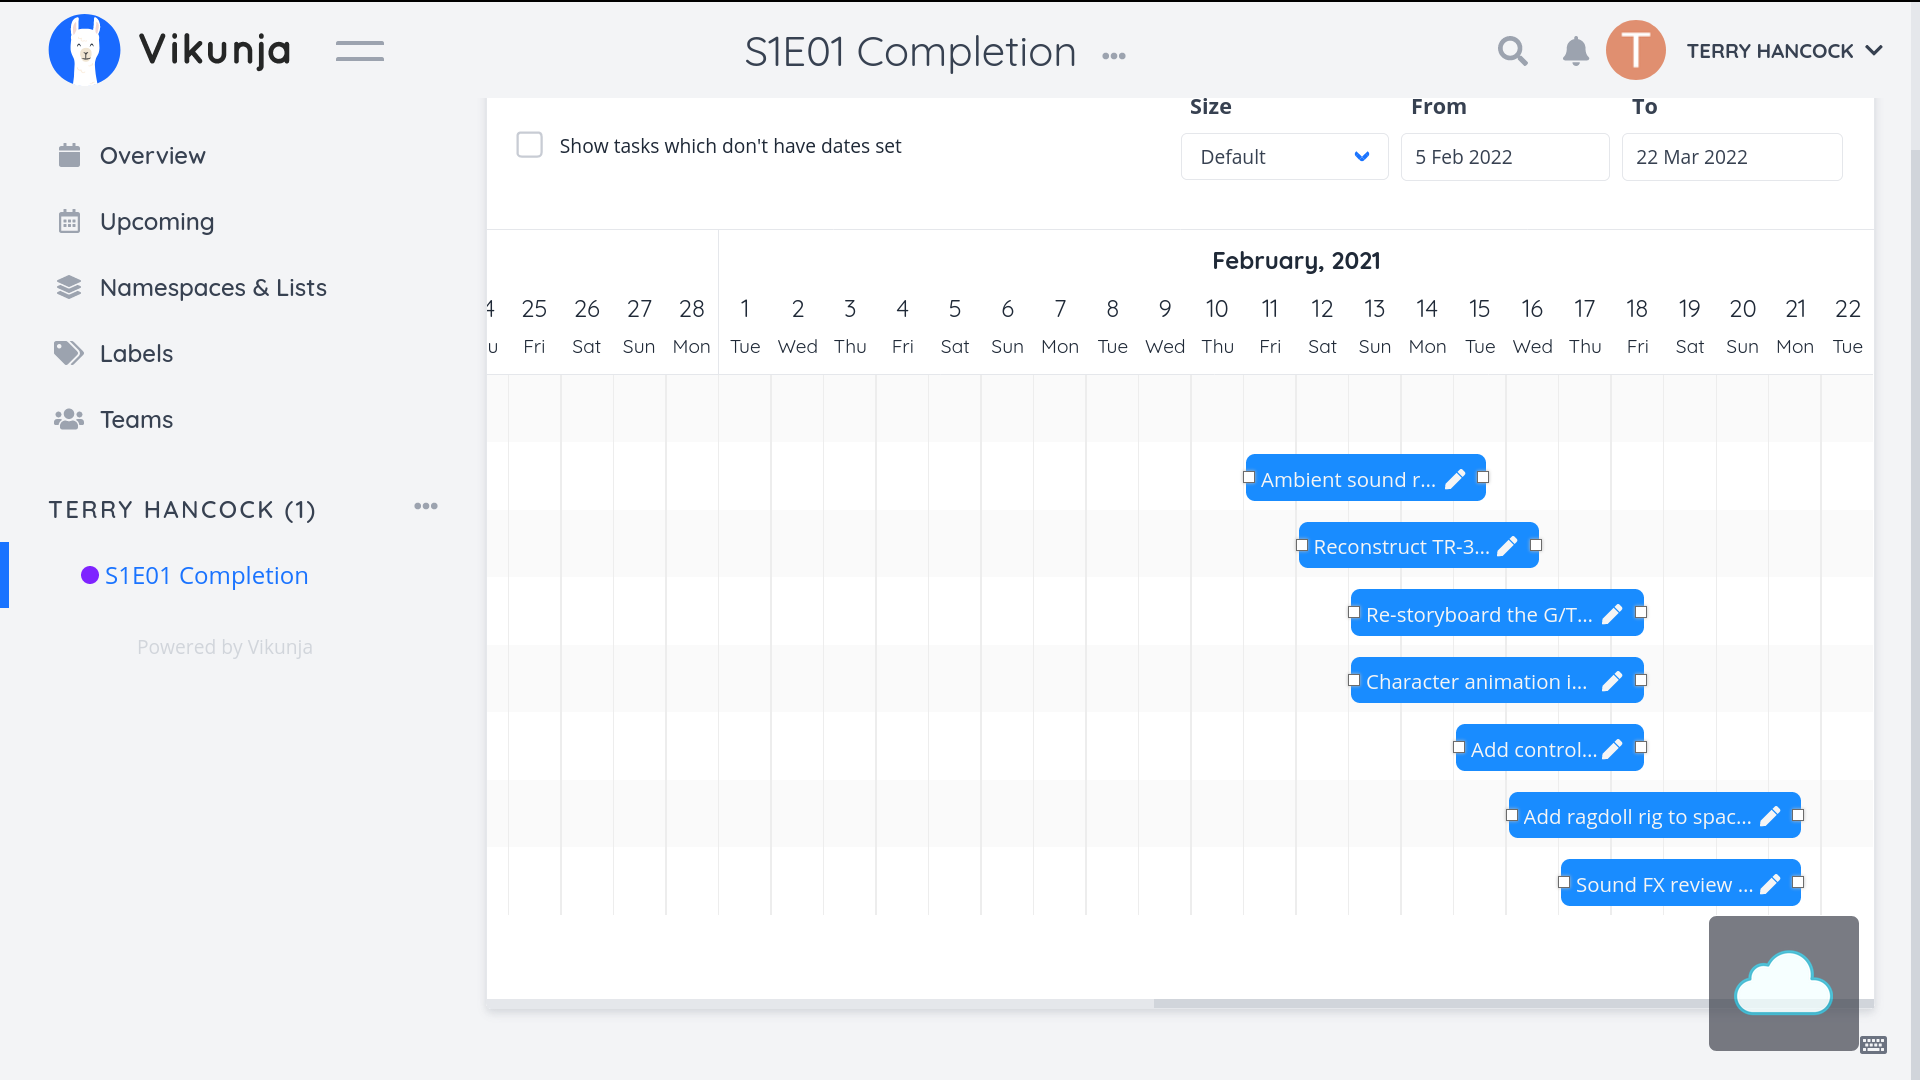
Task: Click the Vikunja llama logo
Action: click(85, 50)
